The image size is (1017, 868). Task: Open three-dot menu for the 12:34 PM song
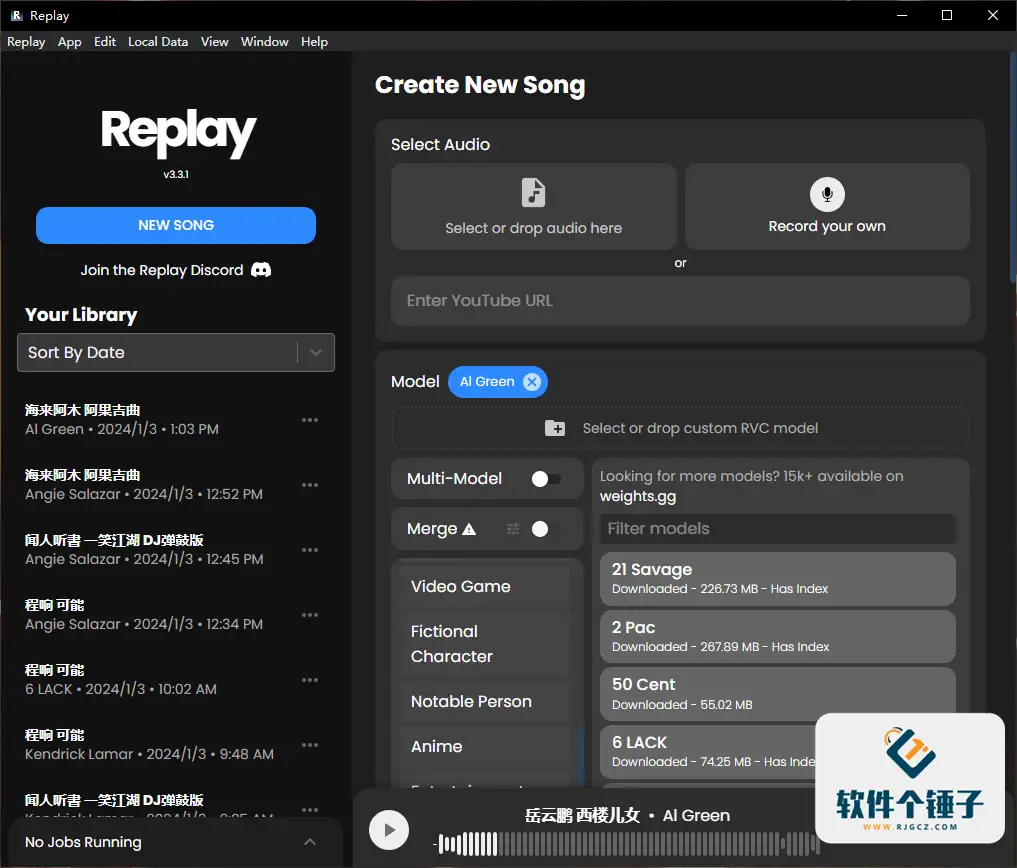(x=310, y=614)
